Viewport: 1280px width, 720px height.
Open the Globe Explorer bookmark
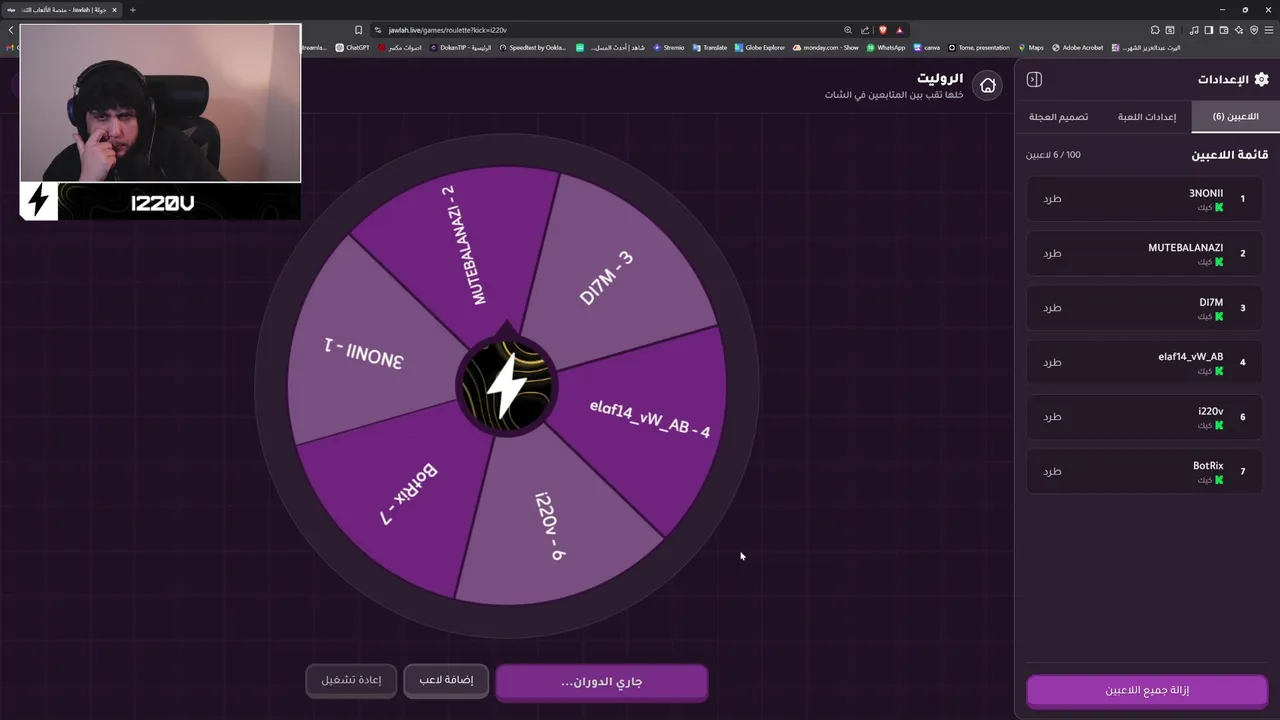[x=760, y=47]
